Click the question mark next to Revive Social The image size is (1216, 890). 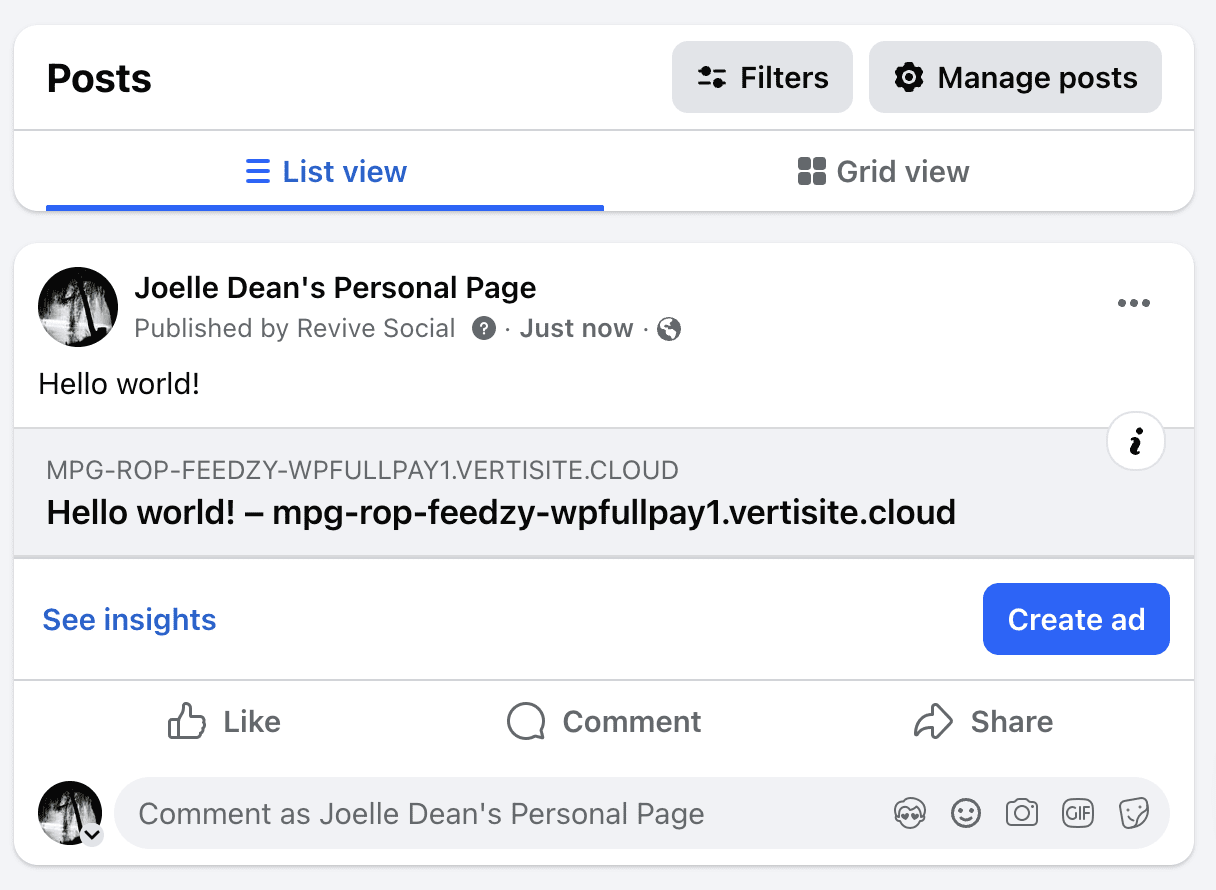[484, 329]
